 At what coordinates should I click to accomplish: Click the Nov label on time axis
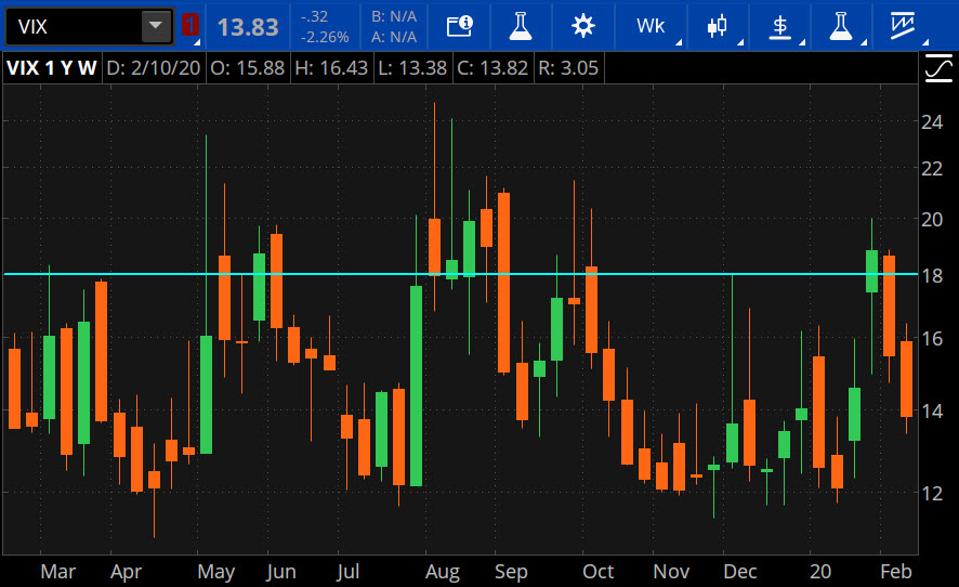671,571
